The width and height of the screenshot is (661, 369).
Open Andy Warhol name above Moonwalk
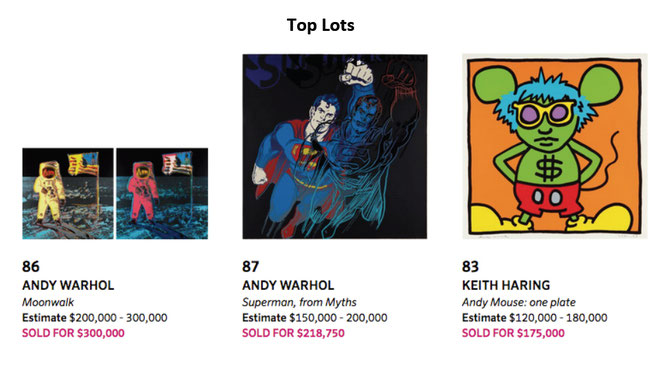(68, 285)
